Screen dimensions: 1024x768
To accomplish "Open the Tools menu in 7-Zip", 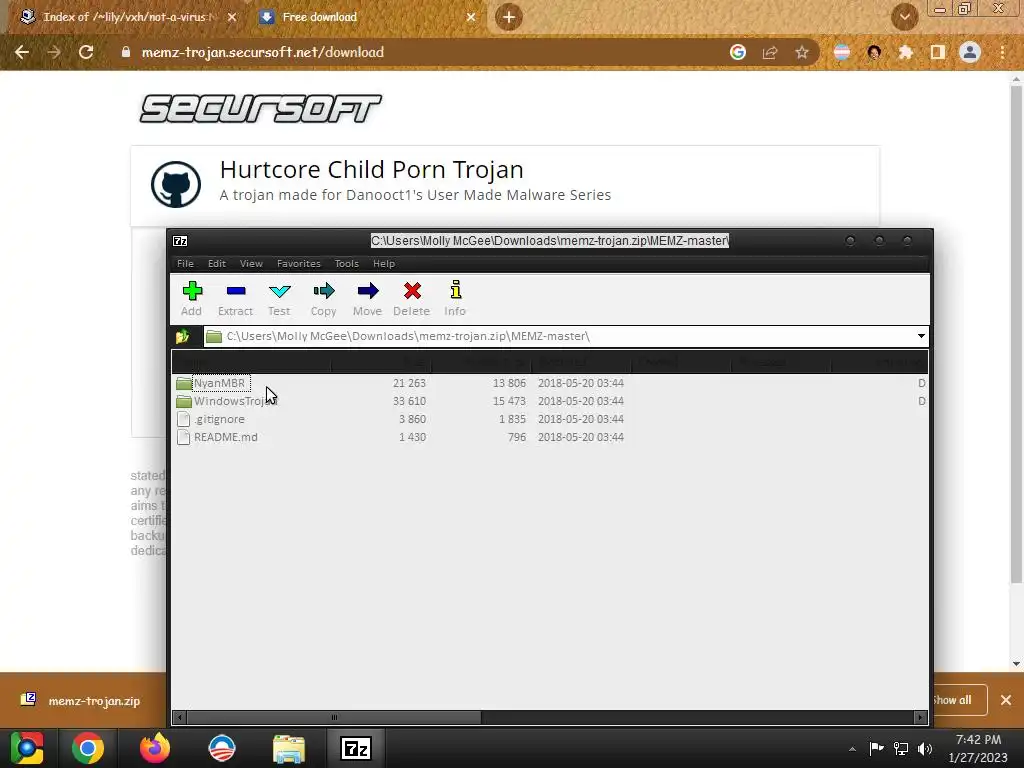I will click(x=347, y=263).
